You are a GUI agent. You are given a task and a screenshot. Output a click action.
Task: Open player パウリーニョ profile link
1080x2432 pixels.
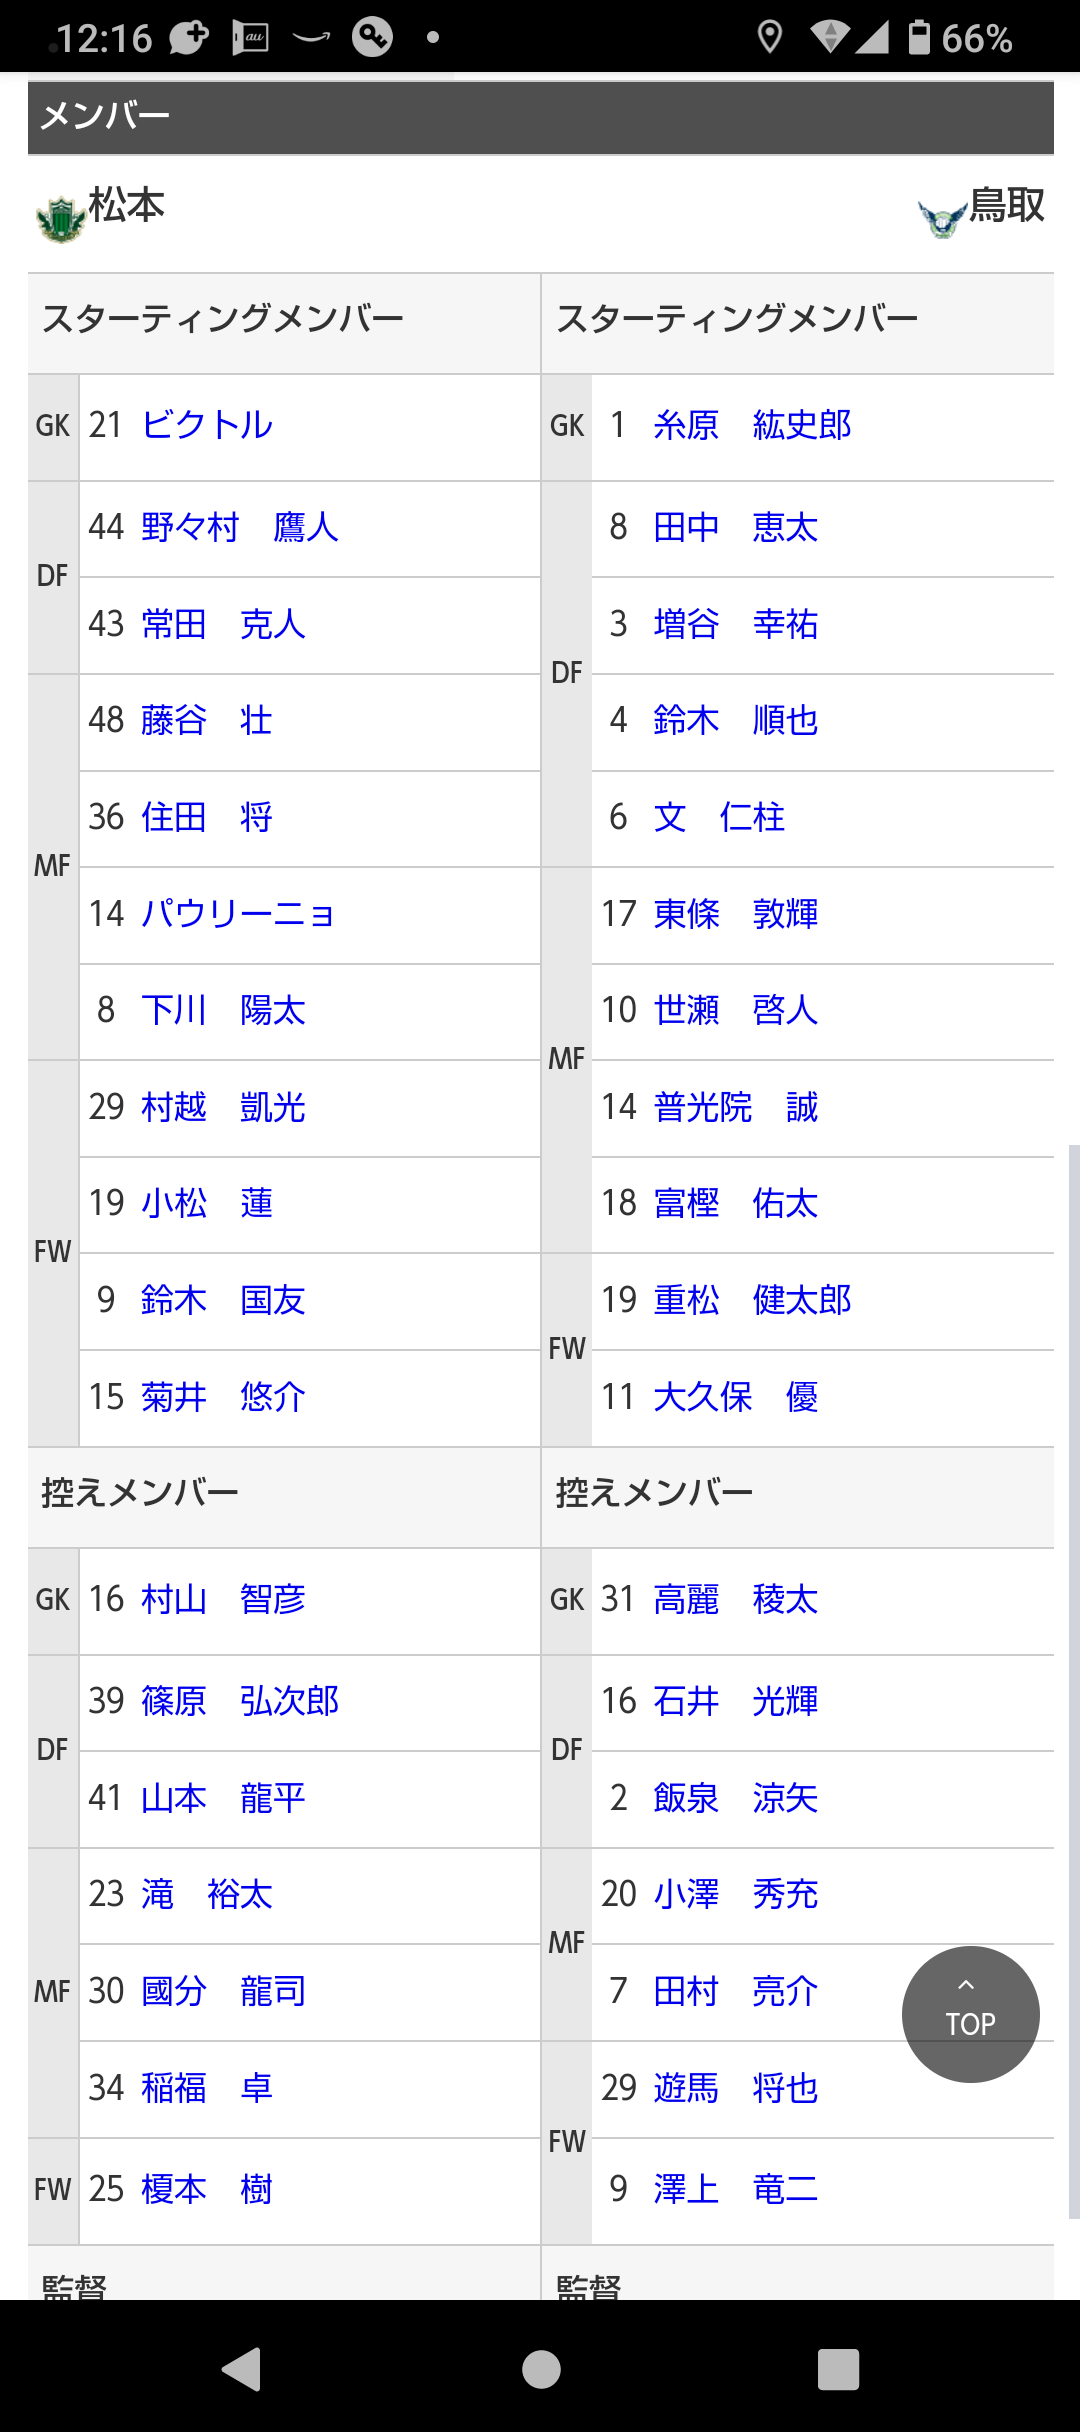point(238,914)
